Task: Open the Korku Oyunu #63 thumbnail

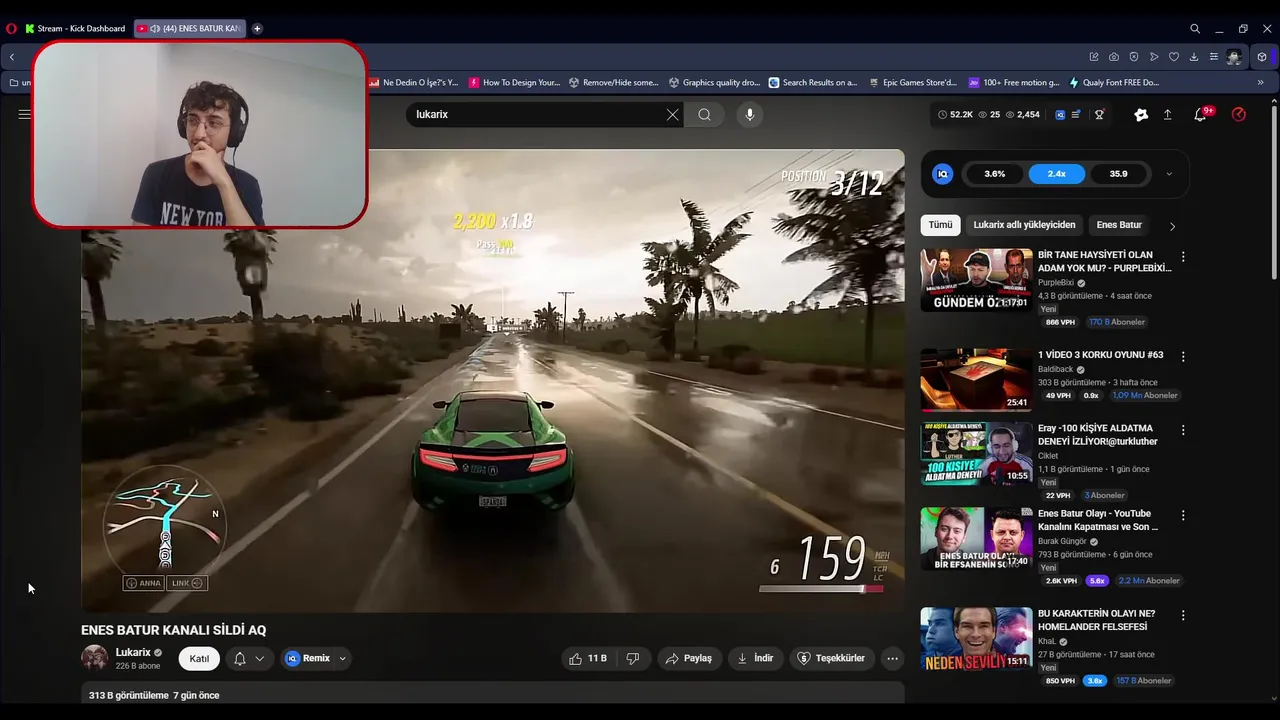Action: coord(976,380)
